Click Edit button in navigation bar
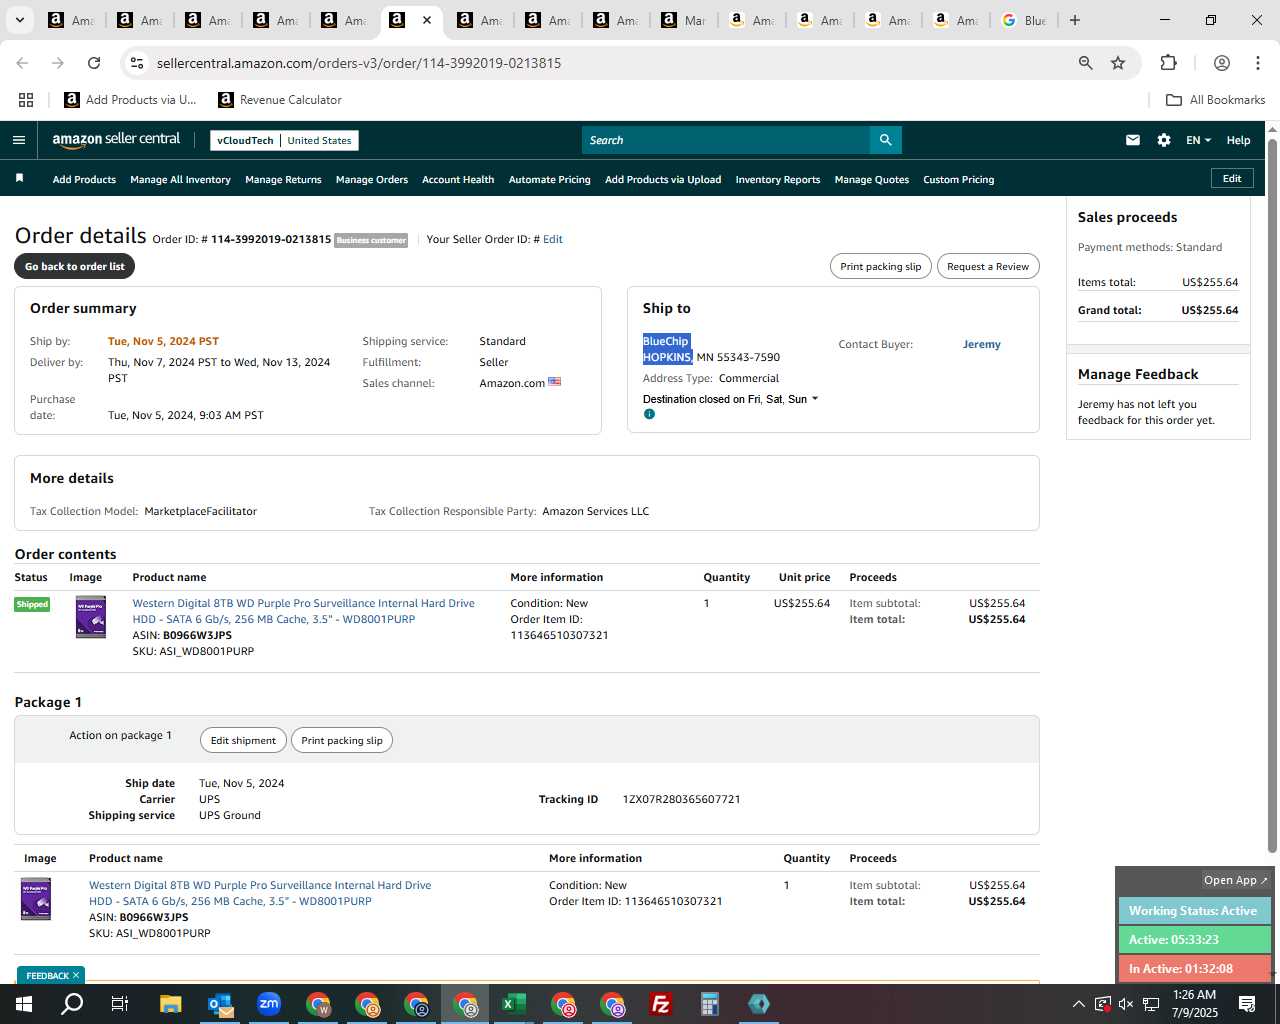Screen dimensions: 1280x1024 point(1232,178)
